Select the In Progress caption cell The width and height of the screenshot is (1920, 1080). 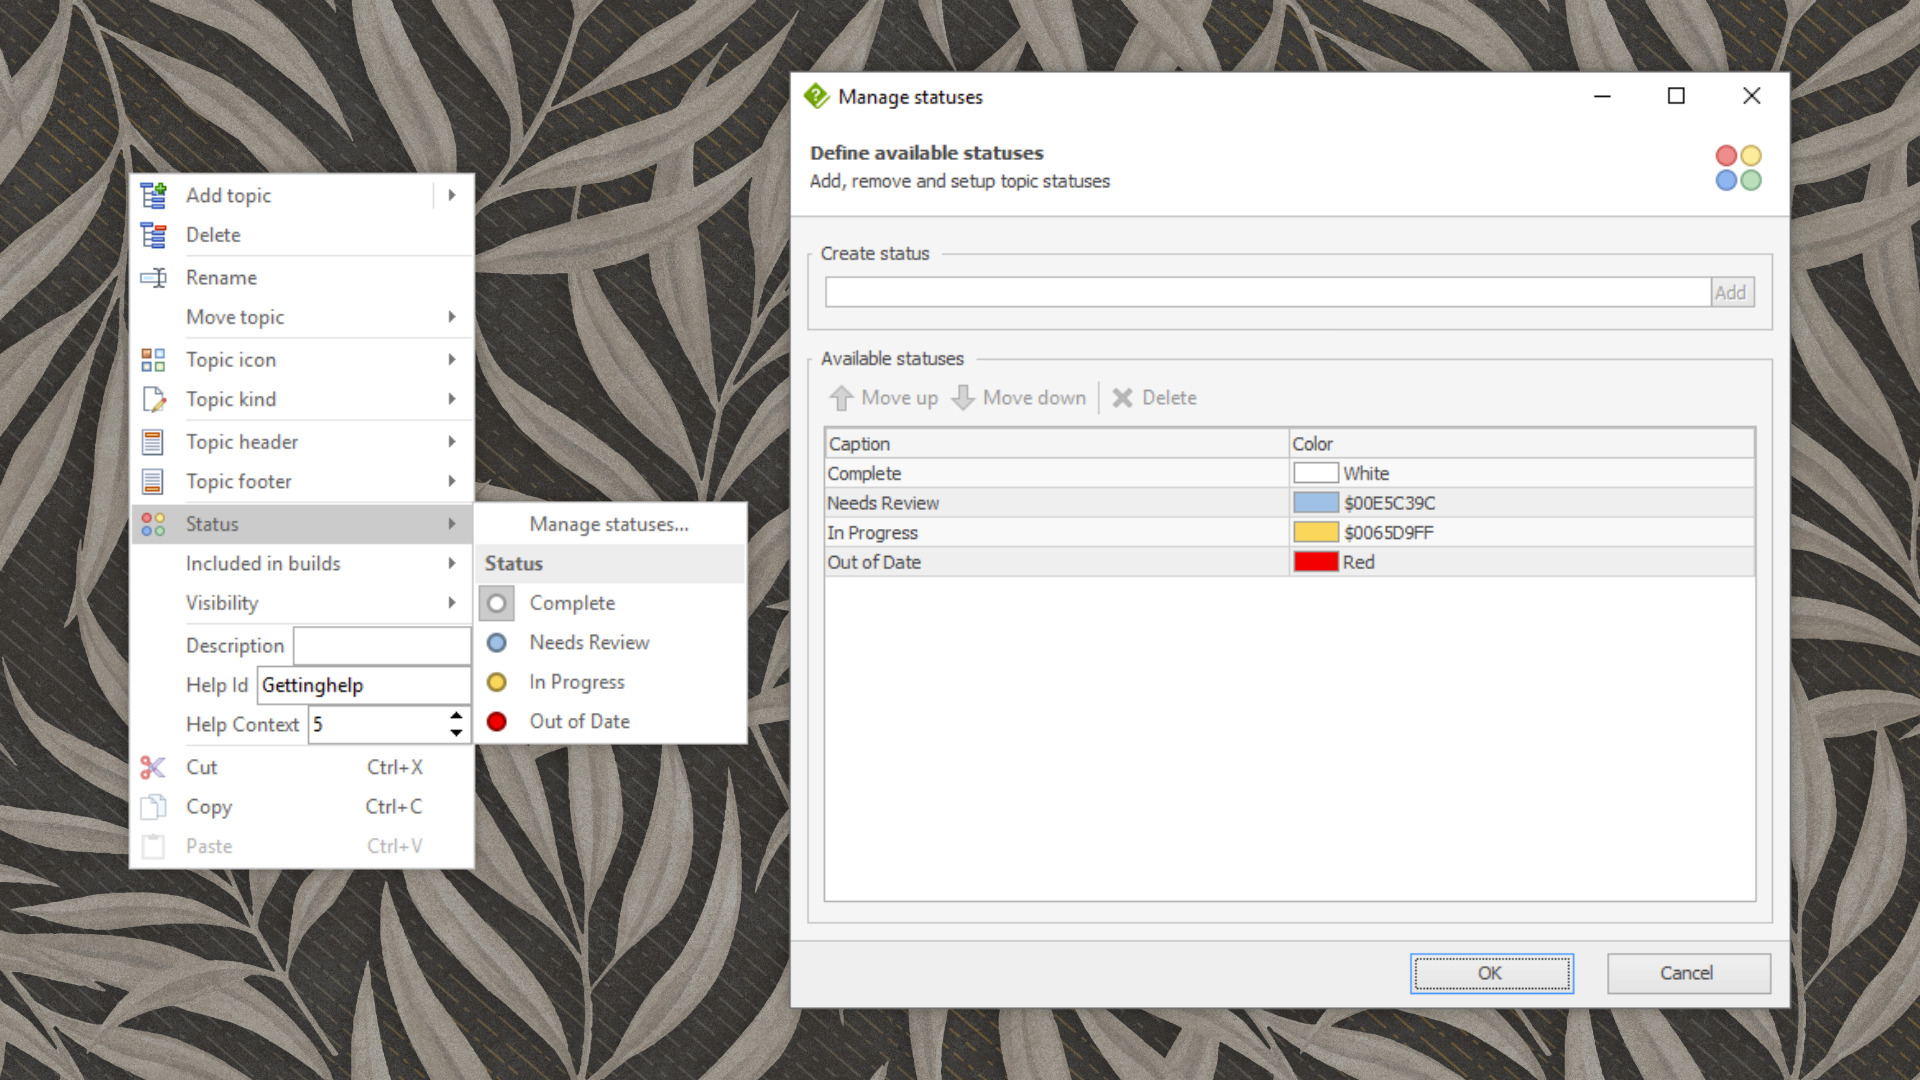point(1057,532)
